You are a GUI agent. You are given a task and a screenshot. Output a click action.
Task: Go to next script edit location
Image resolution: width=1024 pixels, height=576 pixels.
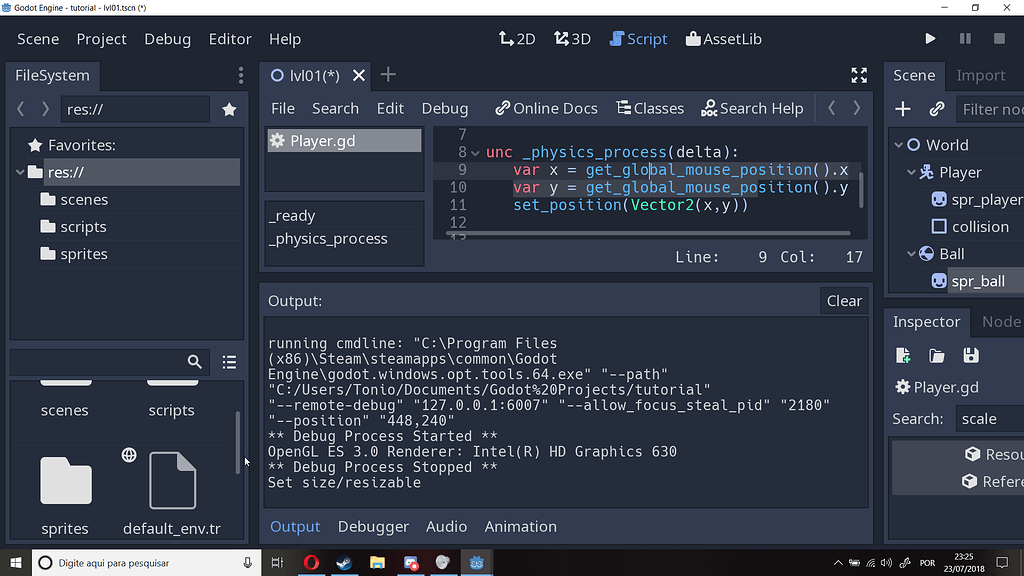pyautogui.click(x=857, y=108)
